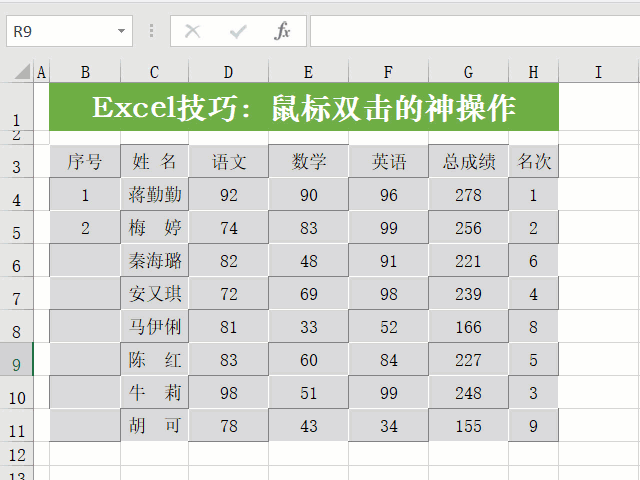This screenshot has height=480, width=640.
Task: Select row 10 header
Action: (16, 392)
